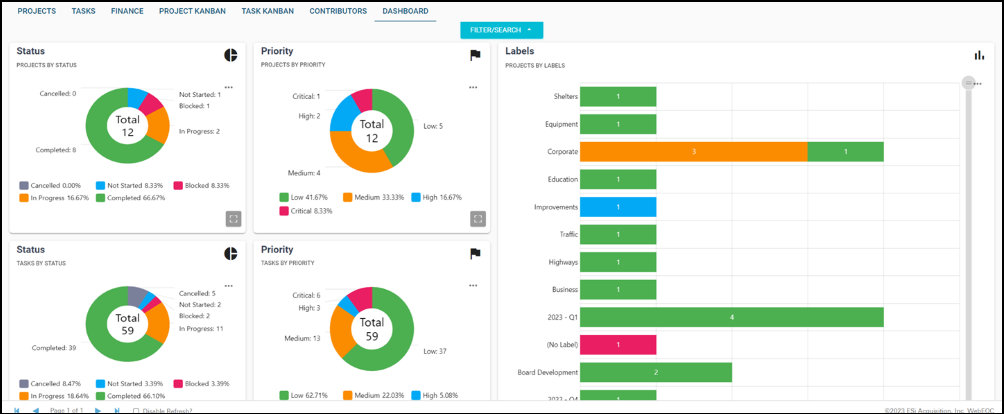The width and height of the screenshot is (1004, 414).
Task: Expand the Filter/Search dropdown
Action: tap(501, 30)
